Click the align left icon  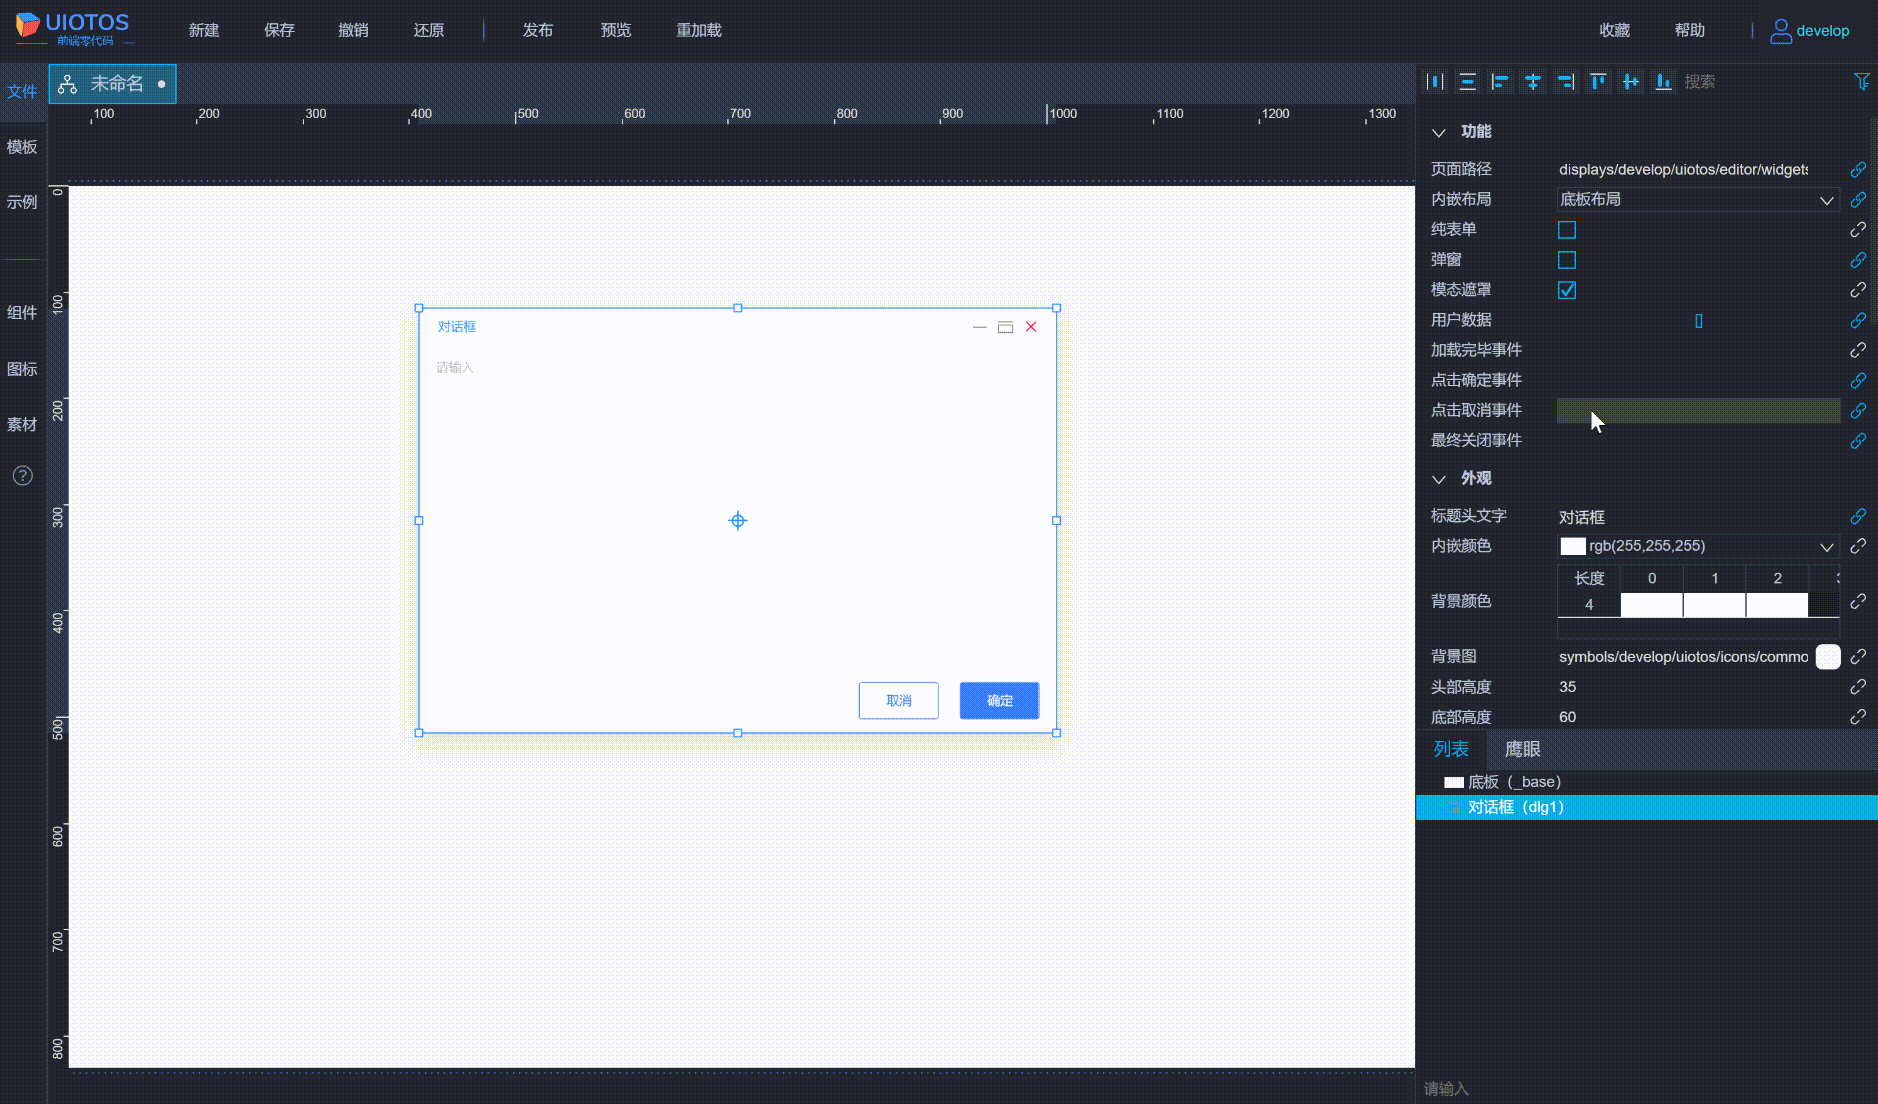(1500, 82)
